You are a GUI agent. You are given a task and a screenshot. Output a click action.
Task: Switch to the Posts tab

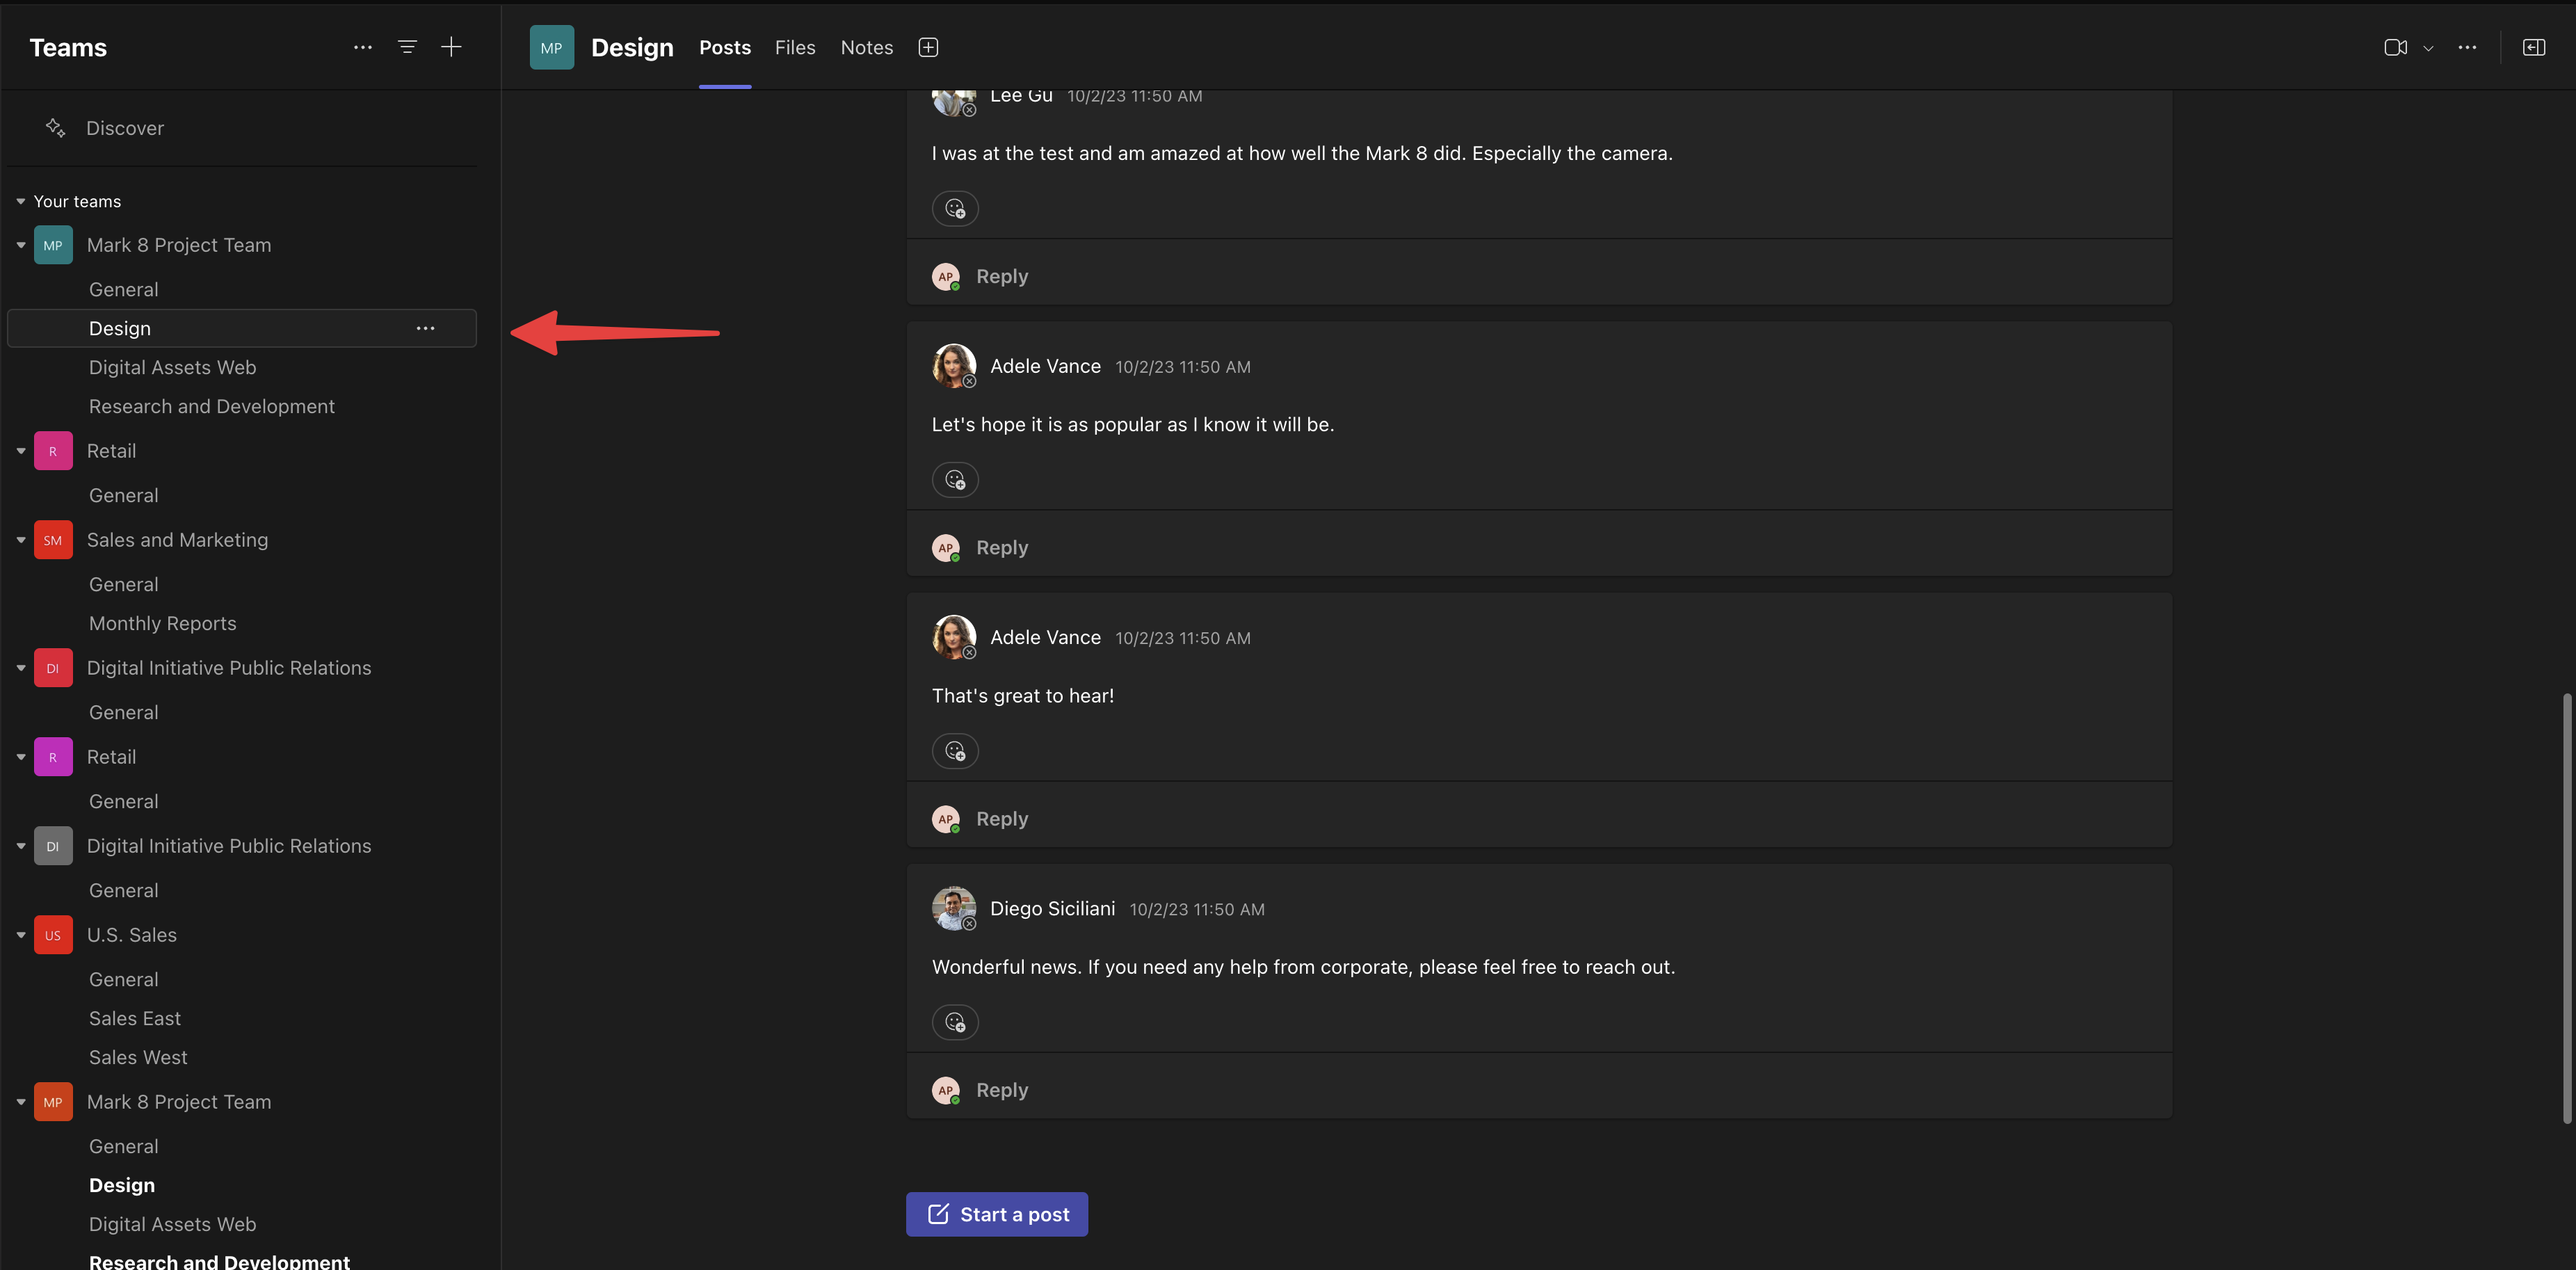click(x=724, y=47)
